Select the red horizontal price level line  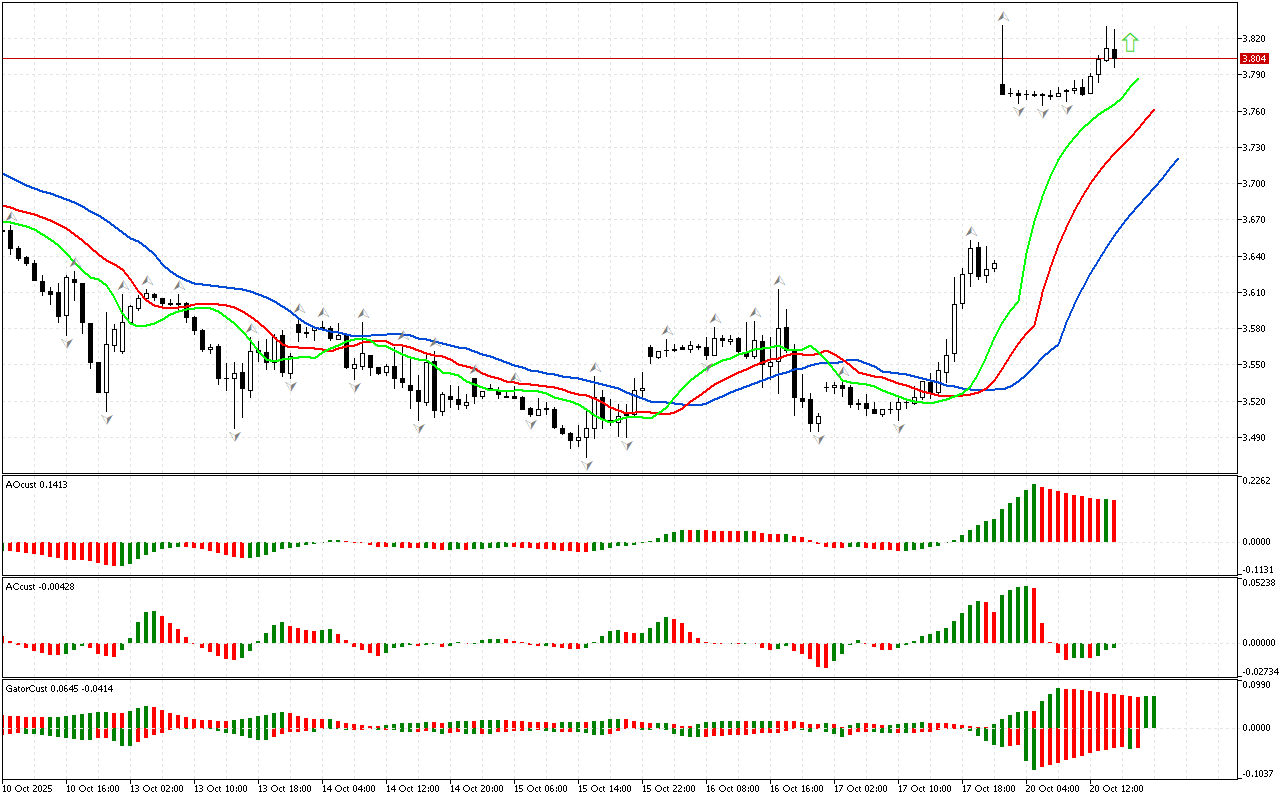[600, 59]
